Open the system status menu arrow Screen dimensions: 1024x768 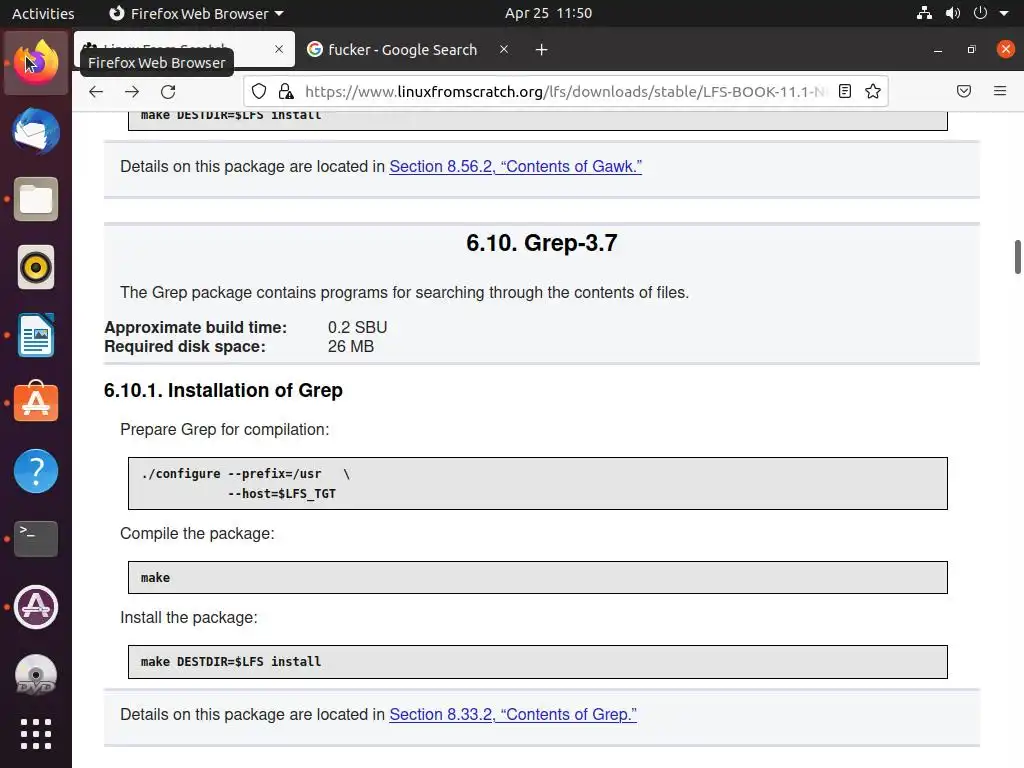(x=1004, y=13)
